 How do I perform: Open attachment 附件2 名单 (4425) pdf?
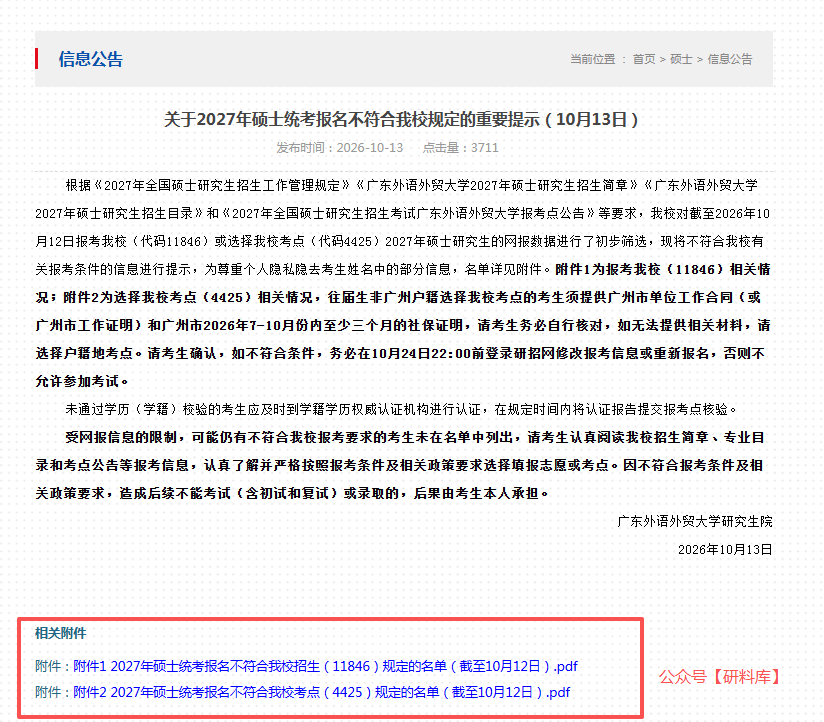click(322, 692)
